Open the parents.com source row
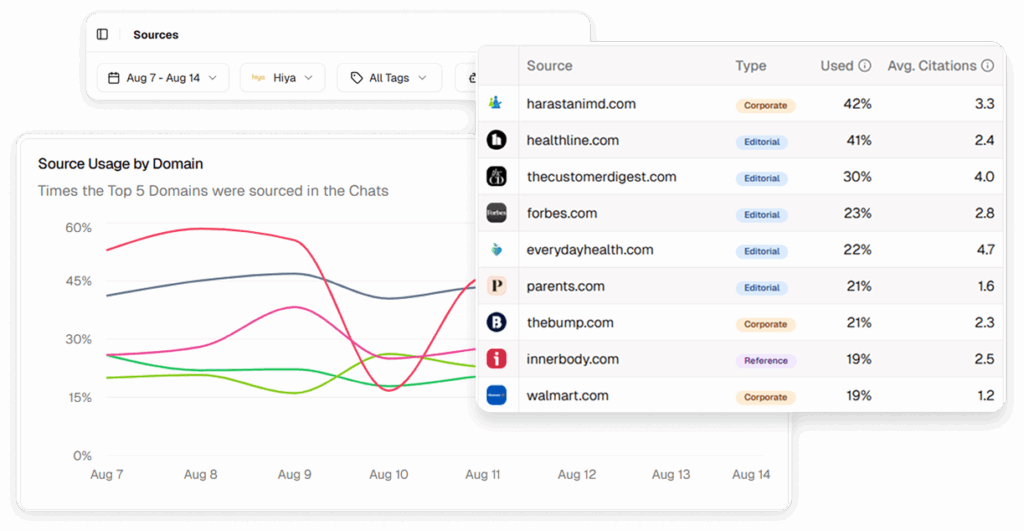Screen dimensions: 1024x531 (x=741, y=286)
